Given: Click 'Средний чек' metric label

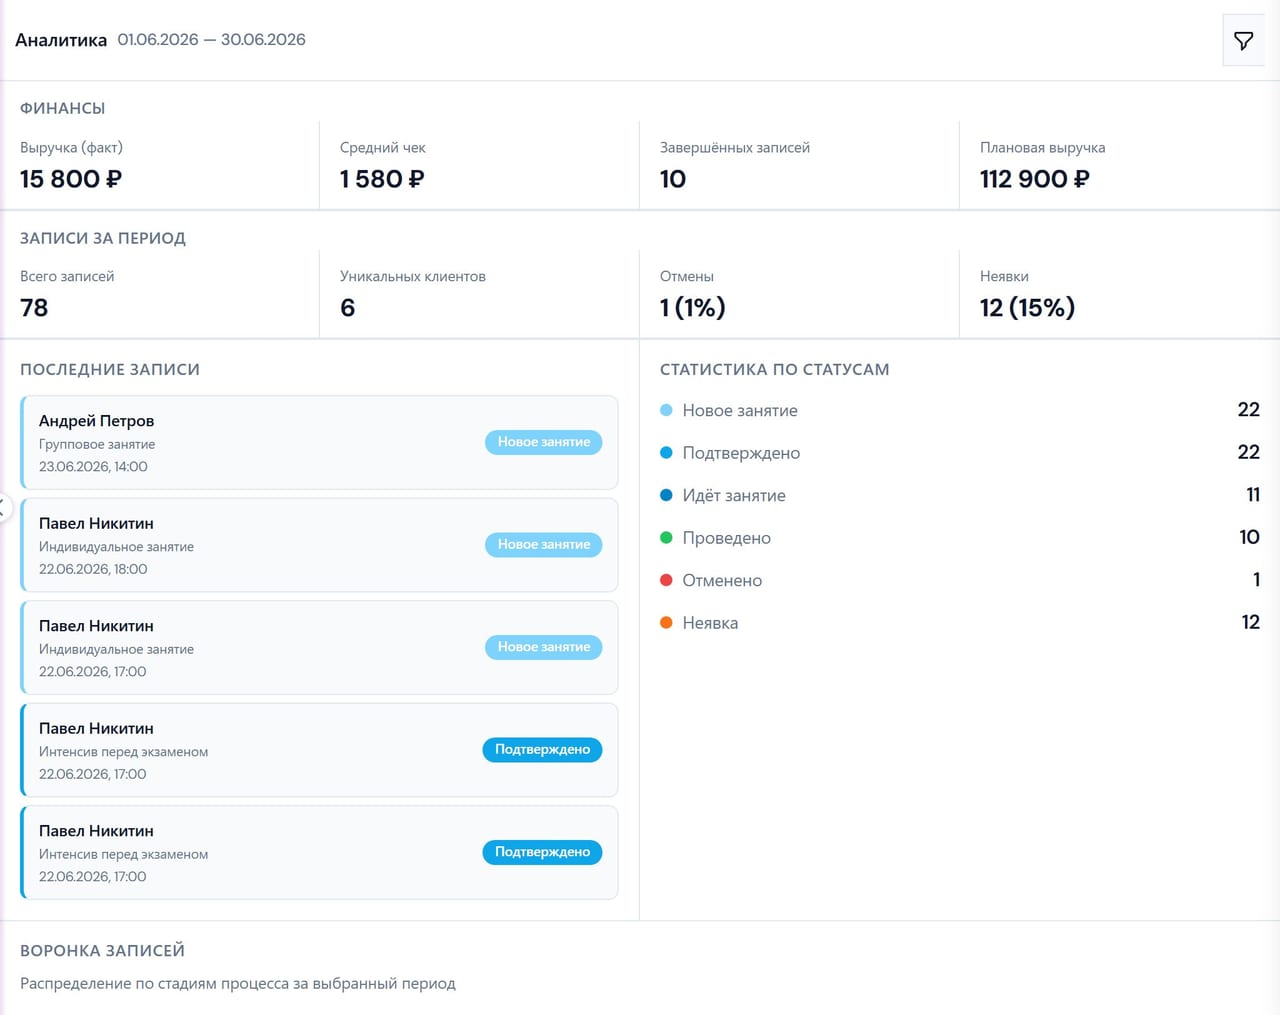Looking at the screenshot, I should click(x=383, y=148).
